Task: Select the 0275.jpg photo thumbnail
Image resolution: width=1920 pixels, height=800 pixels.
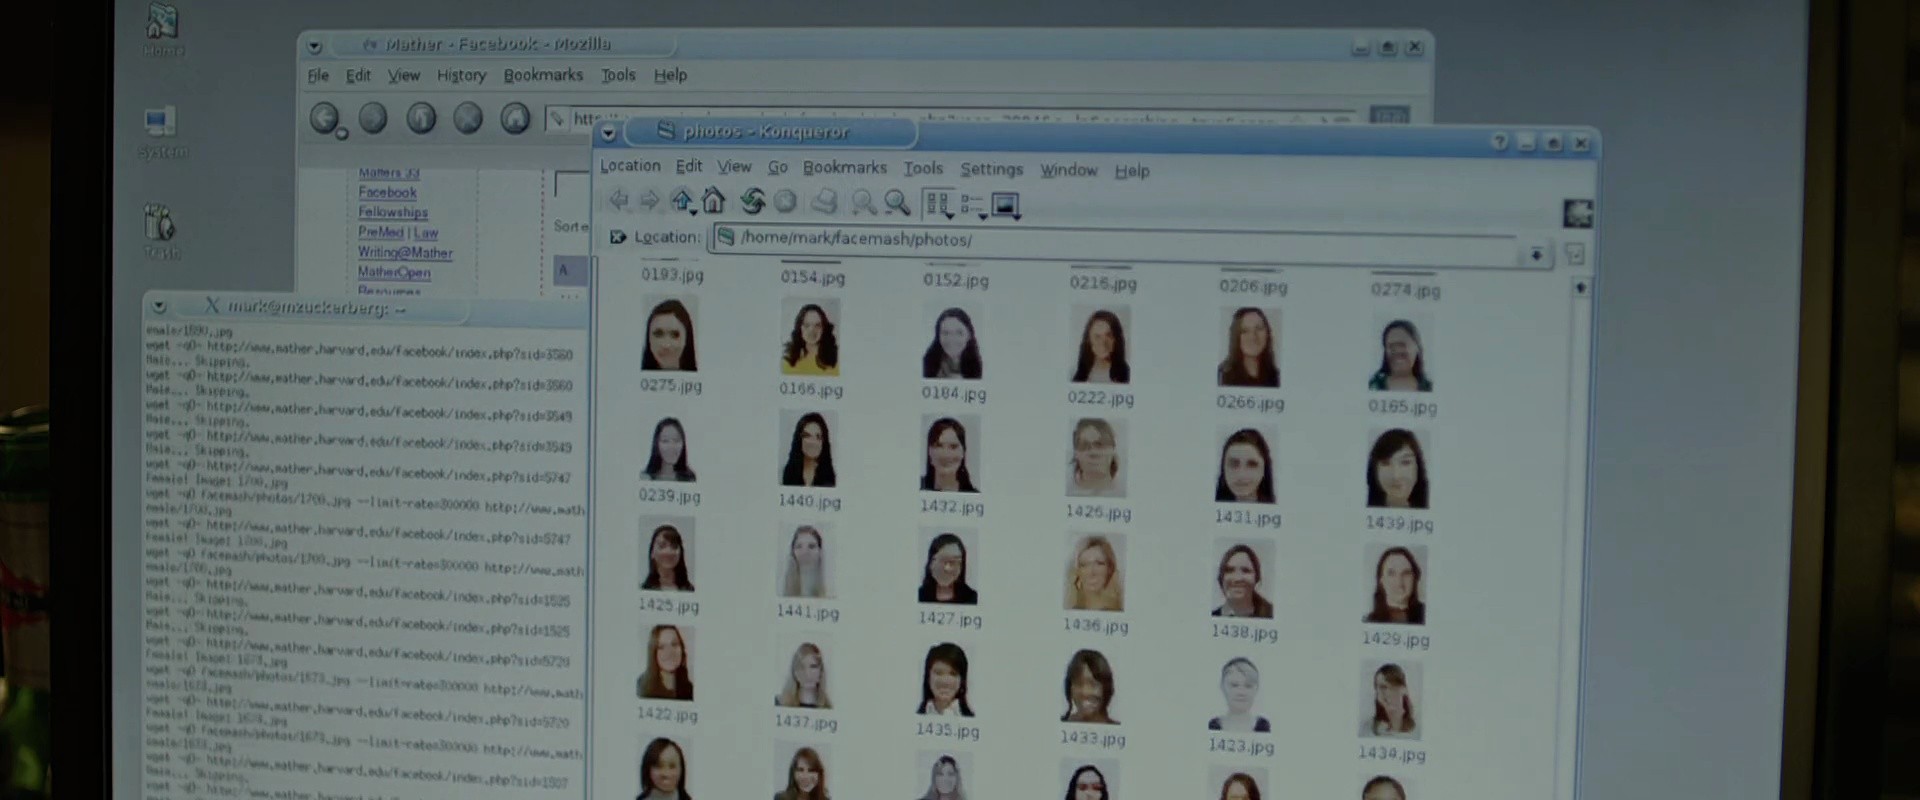Action: click(x=669, y=336)
